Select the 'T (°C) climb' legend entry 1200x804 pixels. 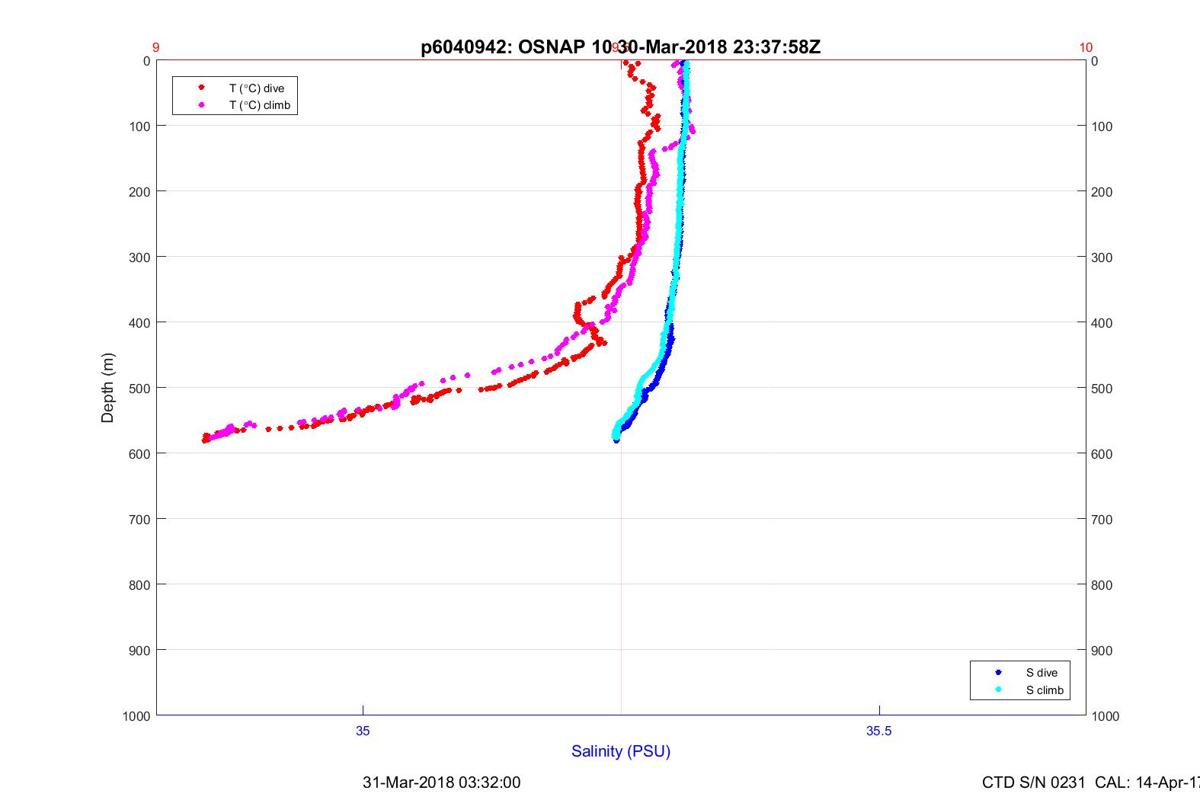[260, 104]
